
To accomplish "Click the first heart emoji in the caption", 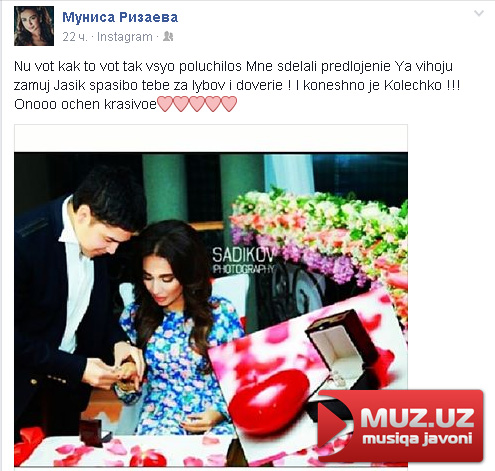I will (165, 104).
